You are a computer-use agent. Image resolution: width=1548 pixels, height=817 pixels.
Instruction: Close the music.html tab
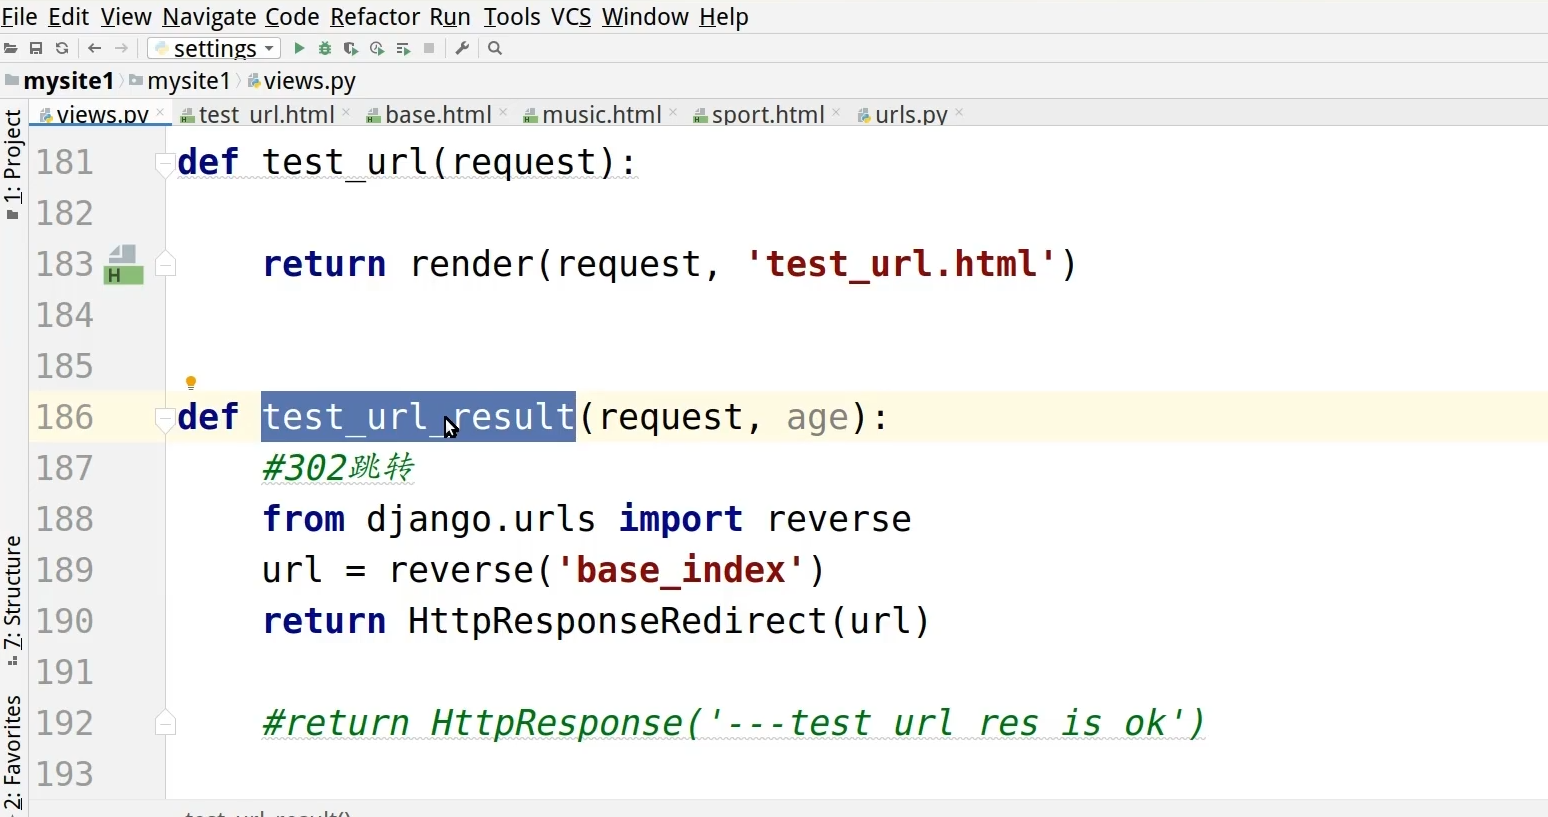(673, 113)
